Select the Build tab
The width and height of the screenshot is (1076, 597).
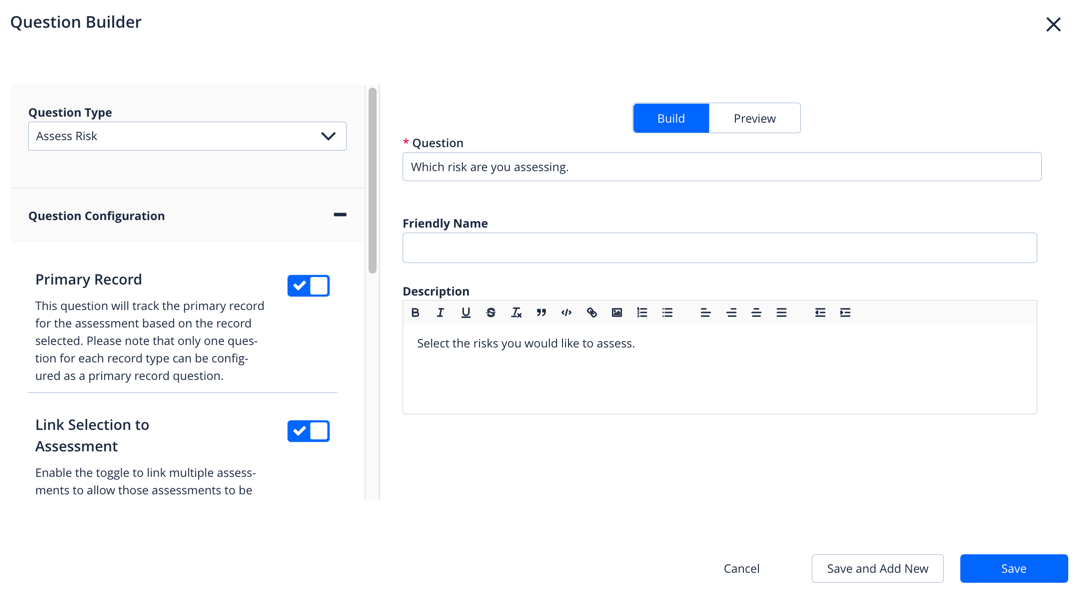click(671, 118)
